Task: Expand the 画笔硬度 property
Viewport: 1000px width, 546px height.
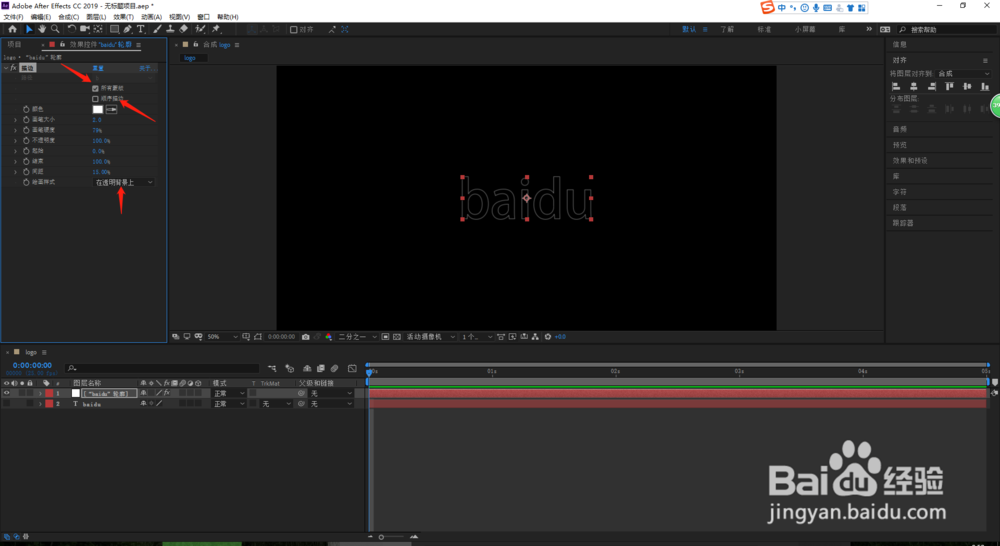Action: click(16, 130)
